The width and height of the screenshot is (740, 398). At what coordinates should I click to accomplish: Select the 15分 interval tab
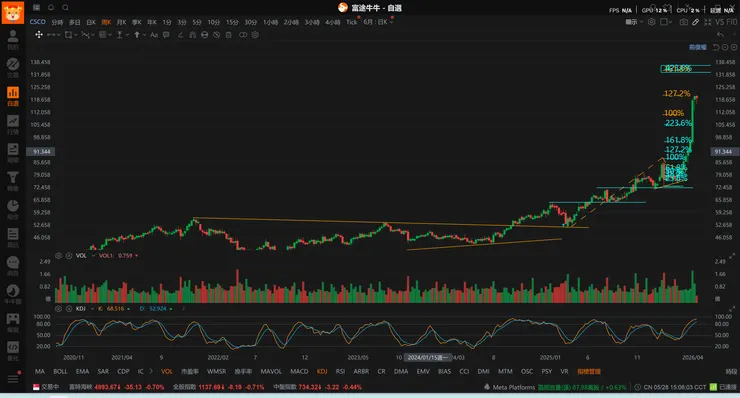(232, 22)
